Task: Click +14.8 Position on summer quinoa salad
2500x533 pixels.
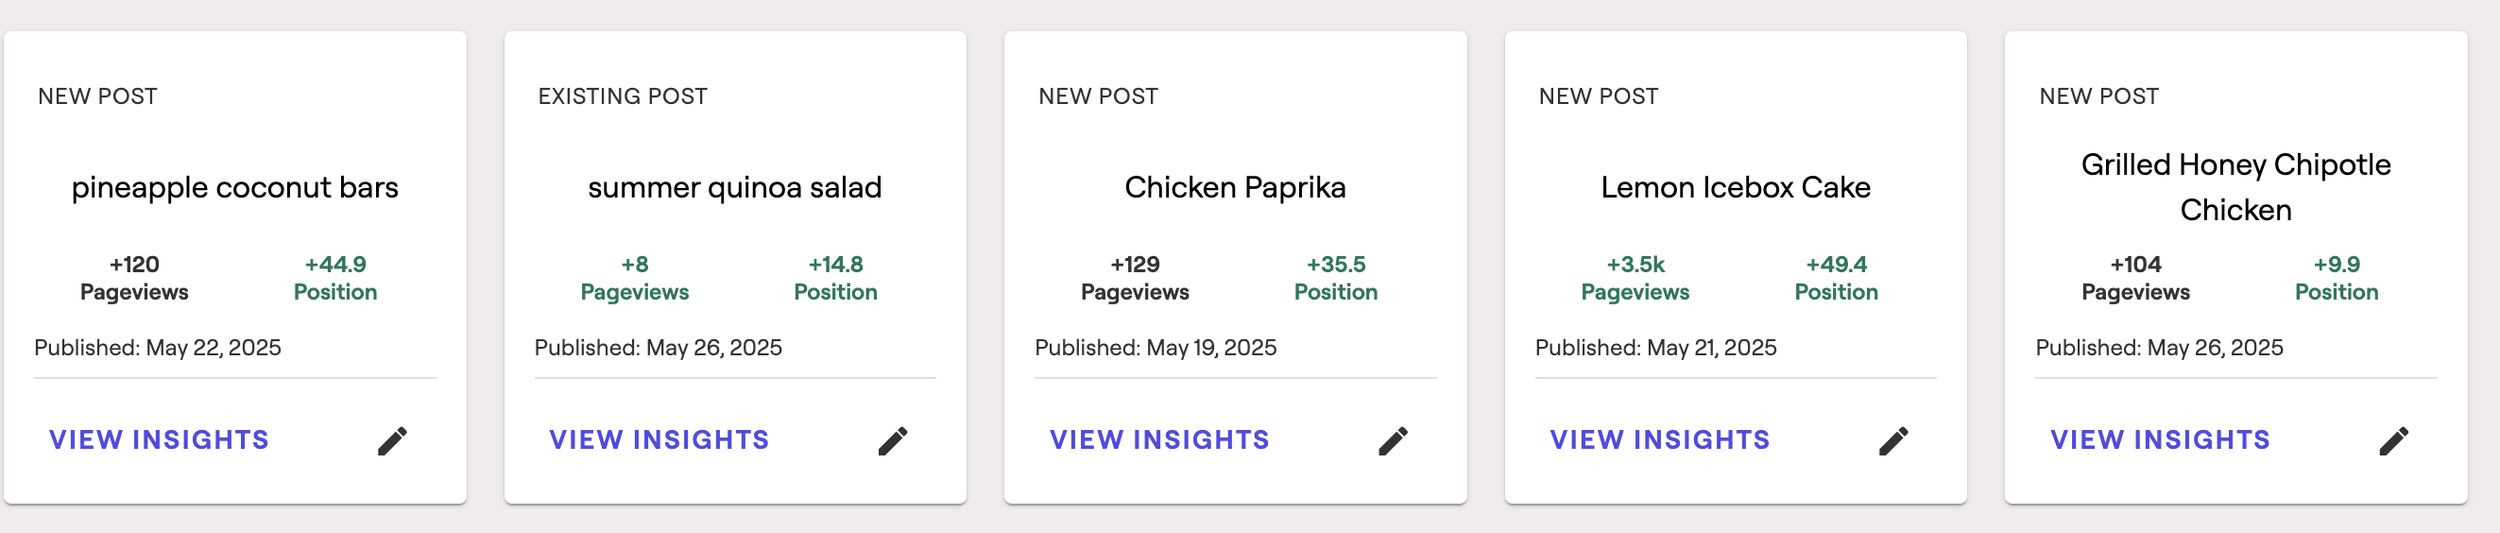Action: 836,278
